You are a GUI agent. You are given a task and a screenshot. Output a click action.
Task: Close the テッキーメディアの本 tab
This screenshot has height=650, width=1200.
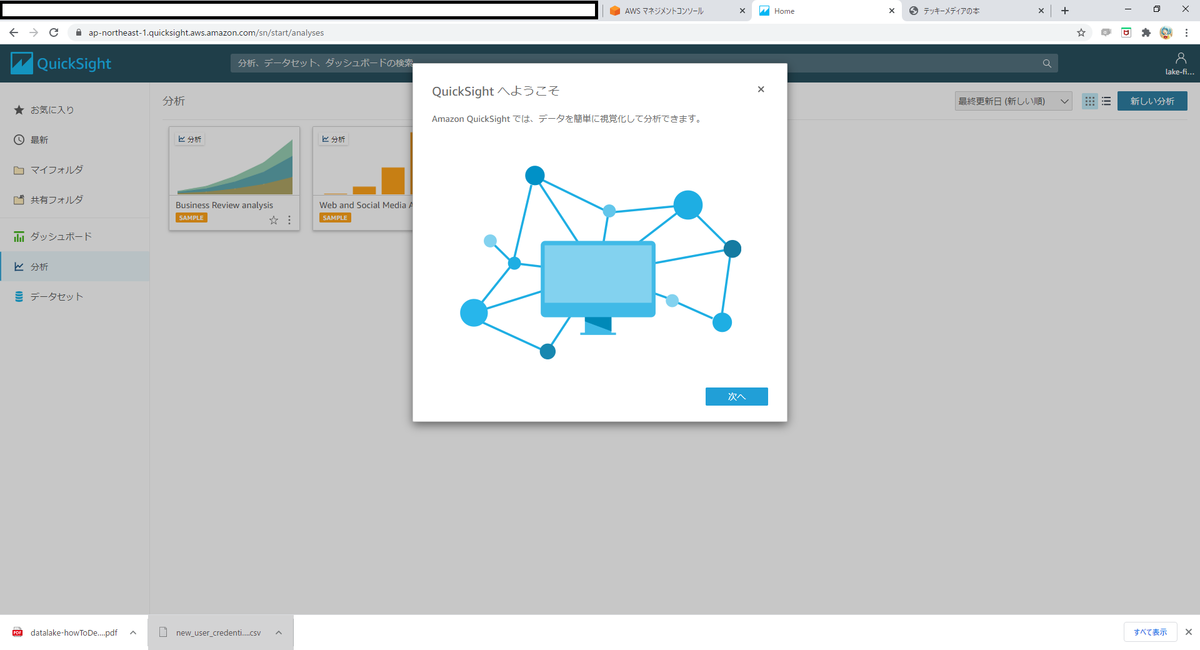(x=1042, y=11)
